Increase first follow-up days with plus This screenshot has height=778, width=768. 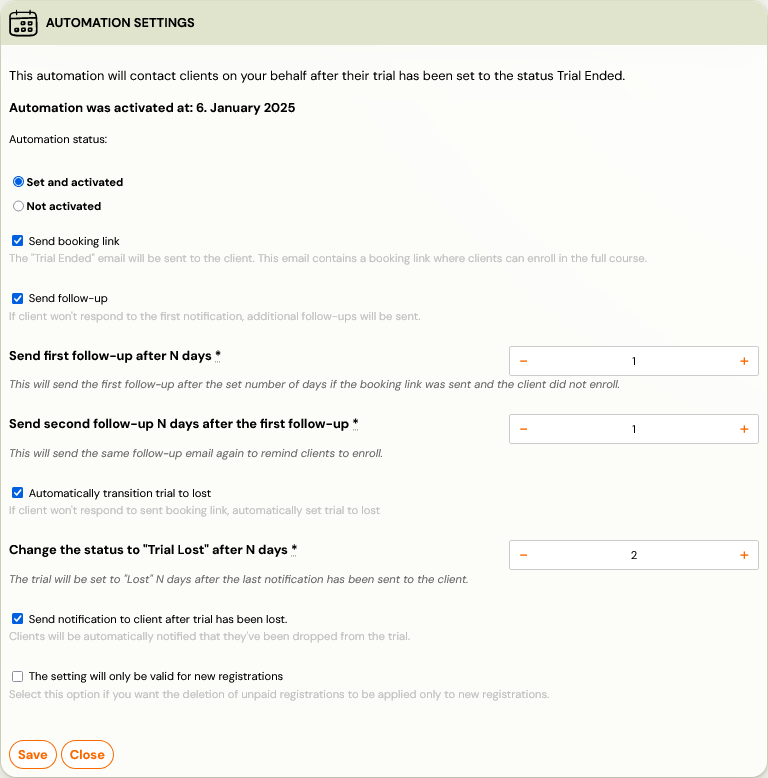[x=743, y=361]
